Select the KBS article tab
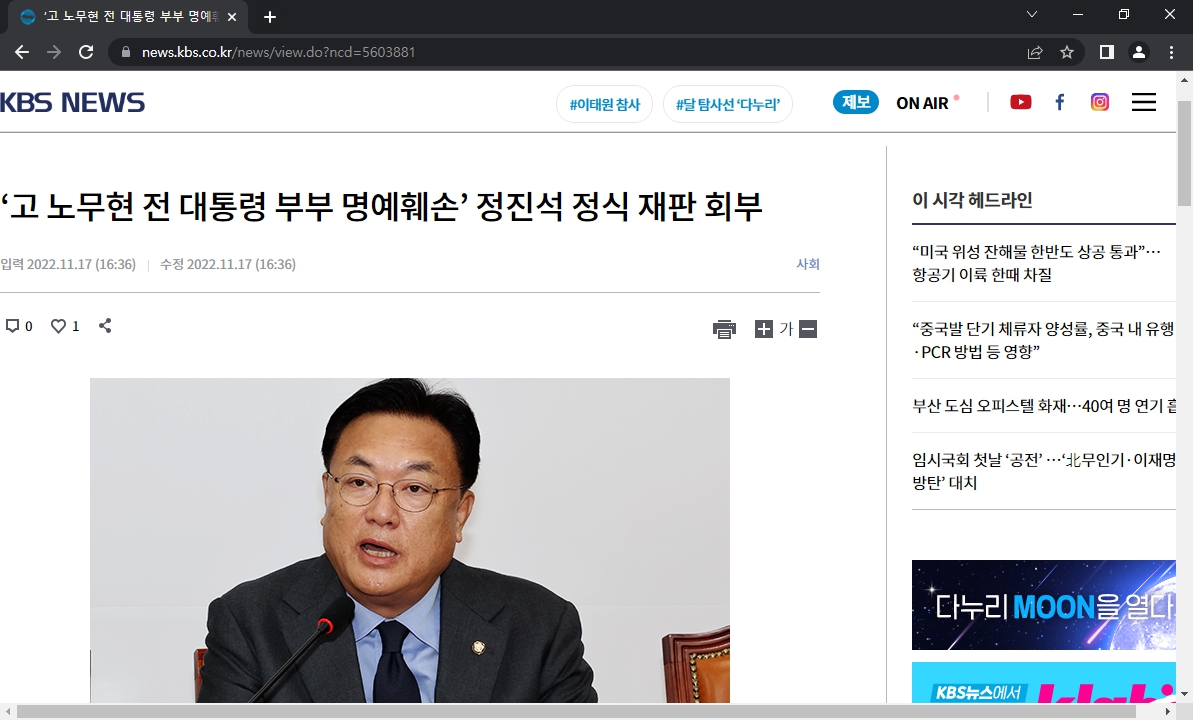 [128, 17]
